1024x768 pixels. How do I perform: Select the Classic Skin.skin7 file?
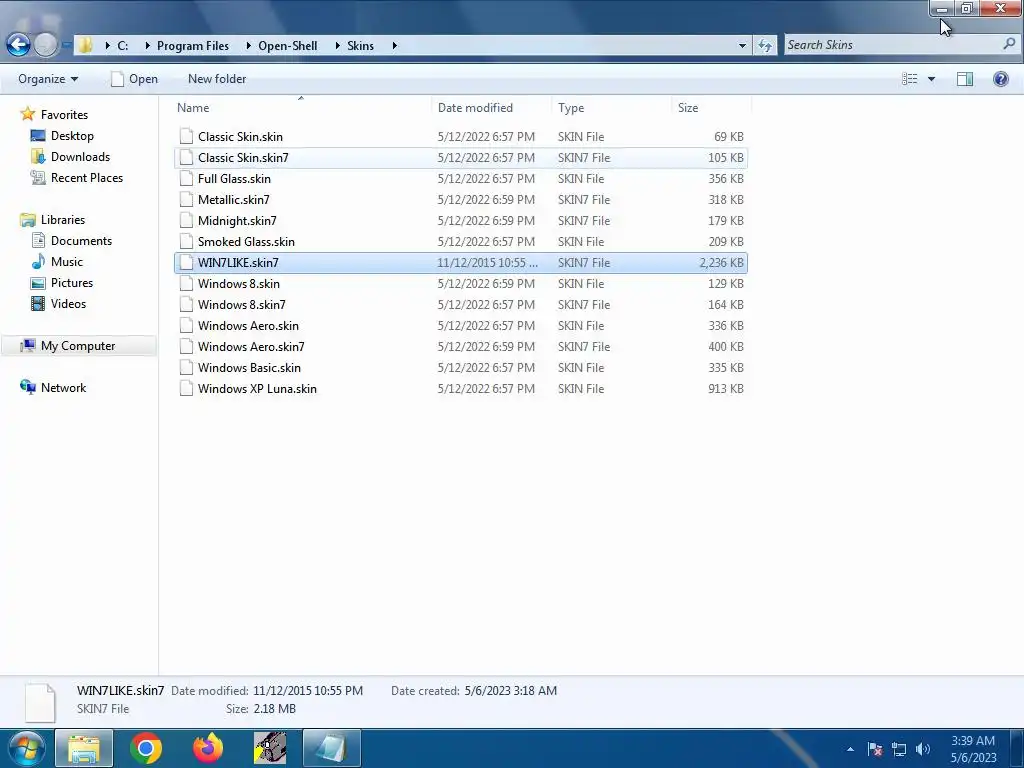(x=460, y=157)
